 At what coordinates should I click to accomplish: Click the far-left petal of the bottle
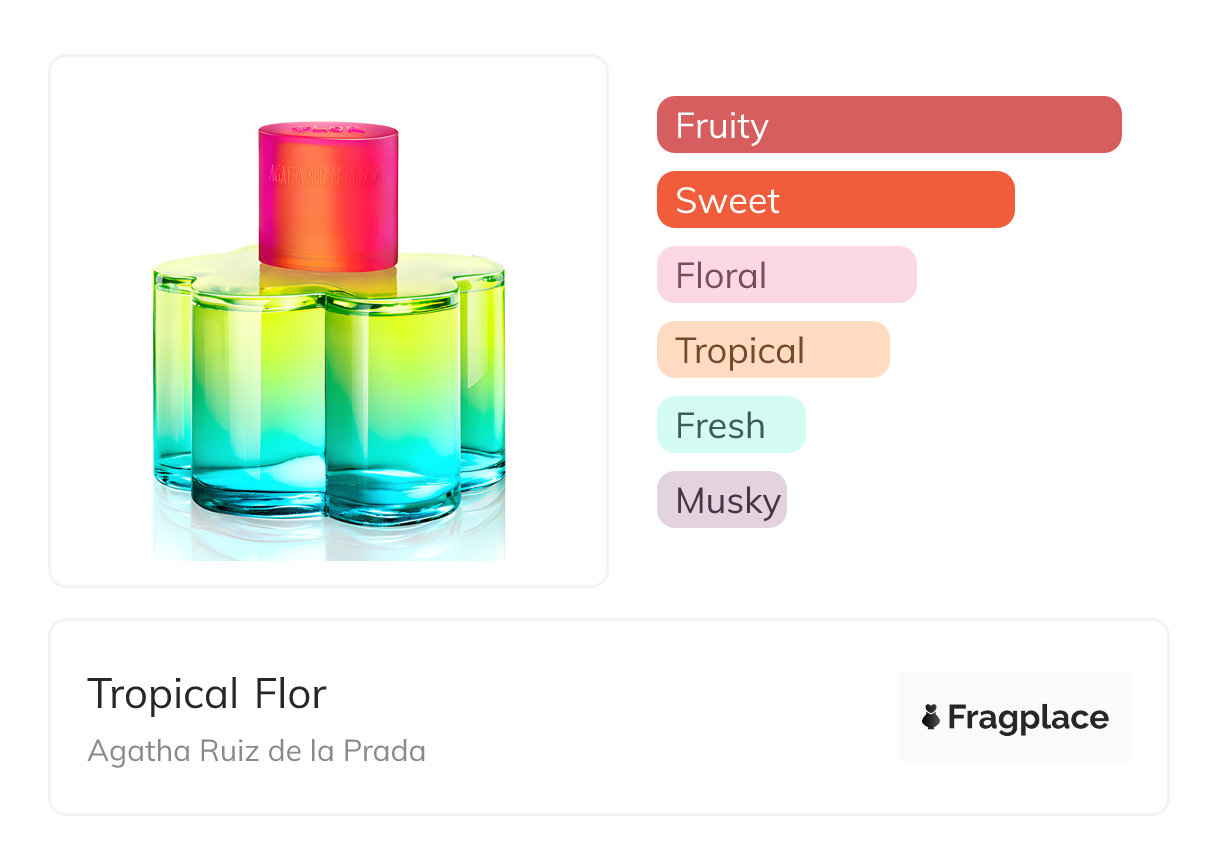[x=170, y=380]
